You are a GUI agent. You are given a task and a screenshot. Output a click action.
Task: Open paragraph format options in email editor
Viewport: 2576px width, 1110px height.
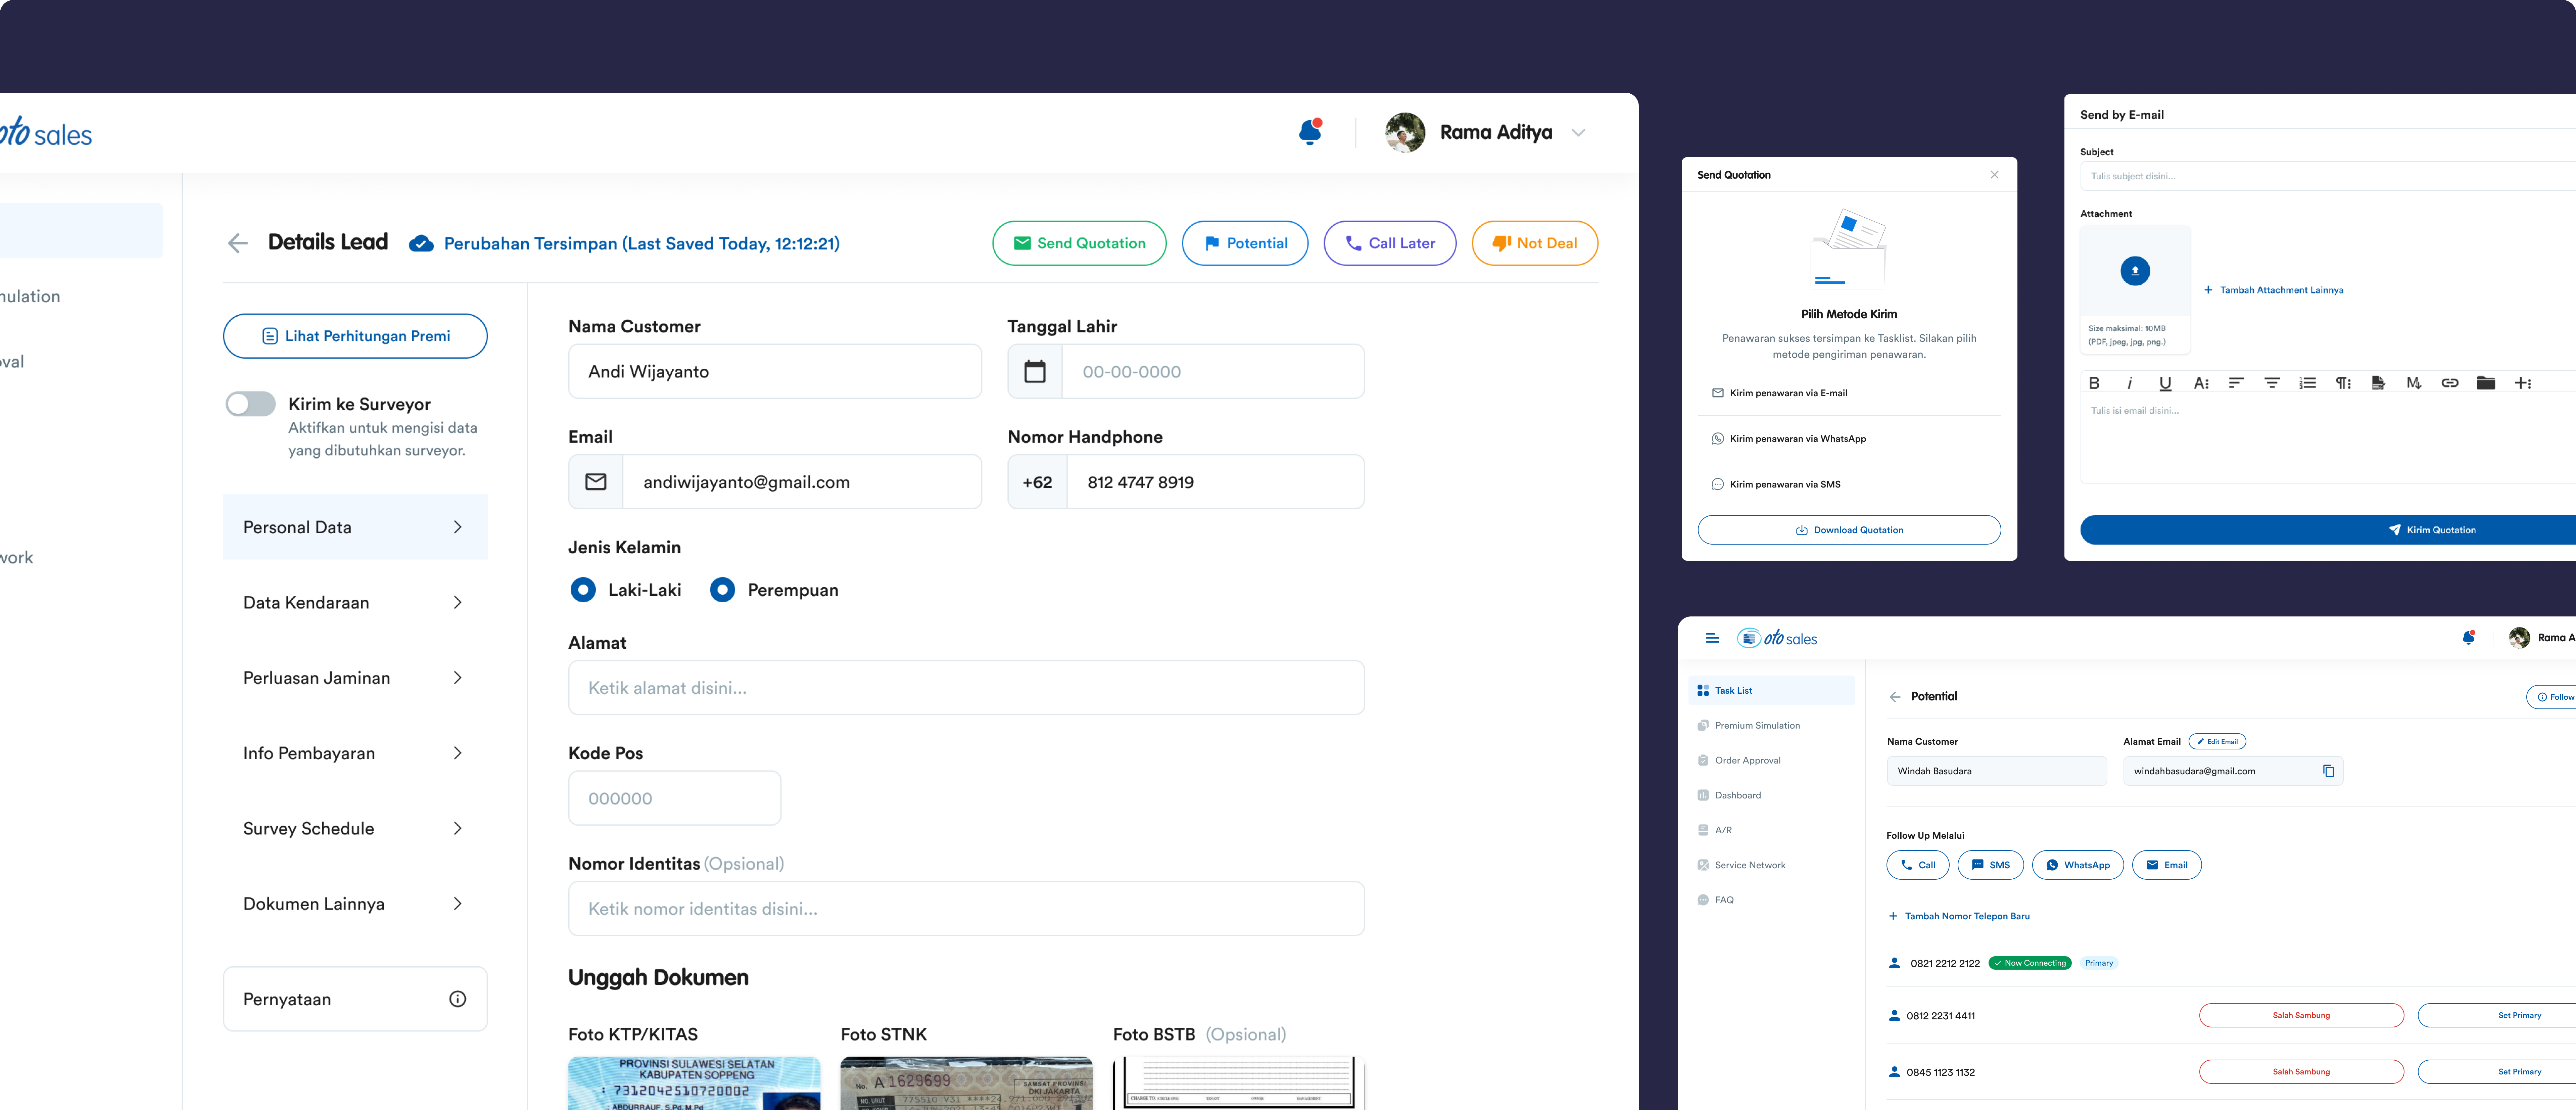point(2343,383)
